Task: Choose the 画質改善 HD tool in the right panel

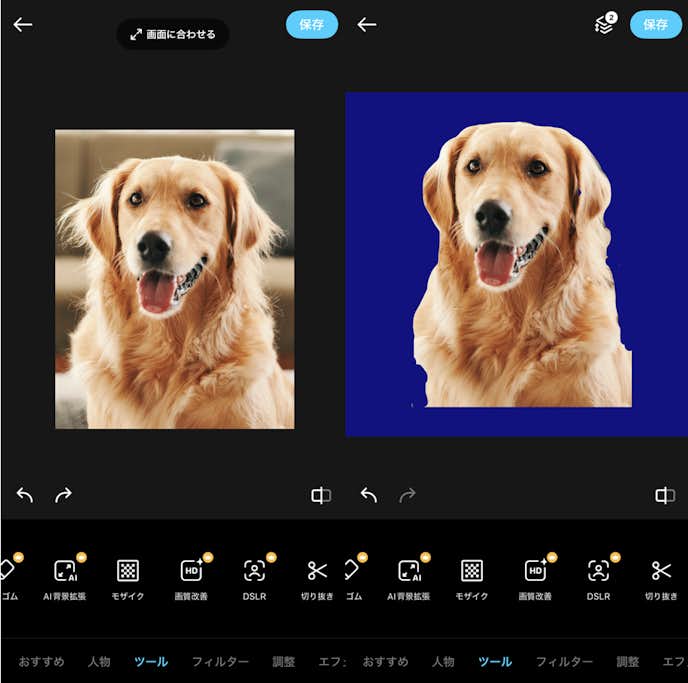Action: click(x=535, y=579)
